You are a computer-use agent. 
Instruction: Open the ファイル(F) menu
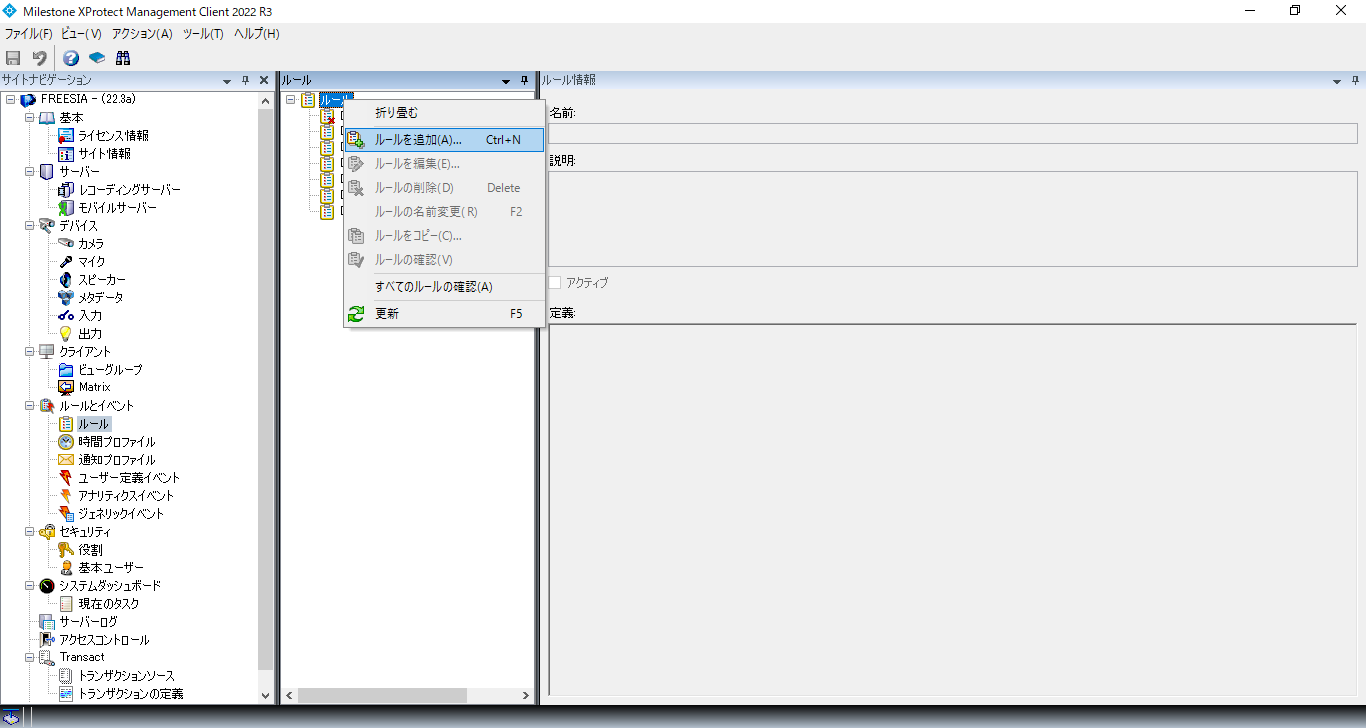(x=28, y=33)
